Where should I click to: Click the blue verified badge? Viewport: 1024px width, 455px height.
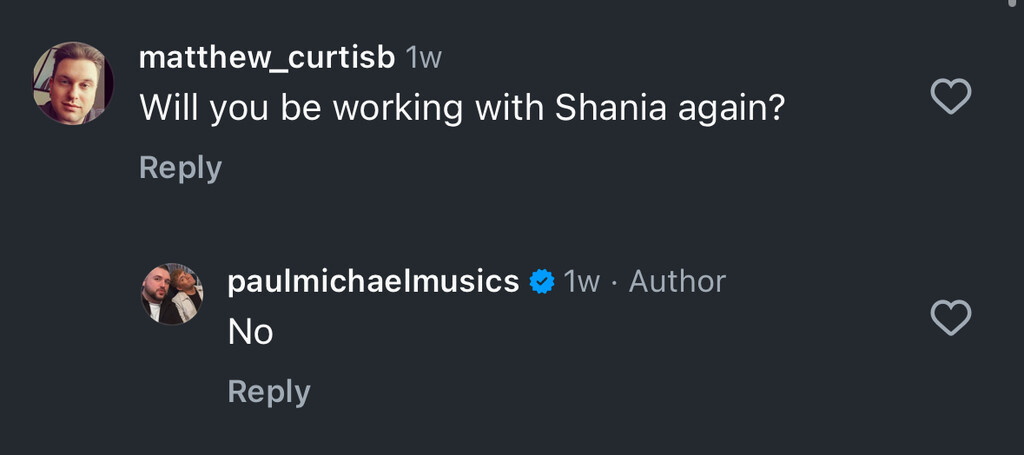click(542, 282)
